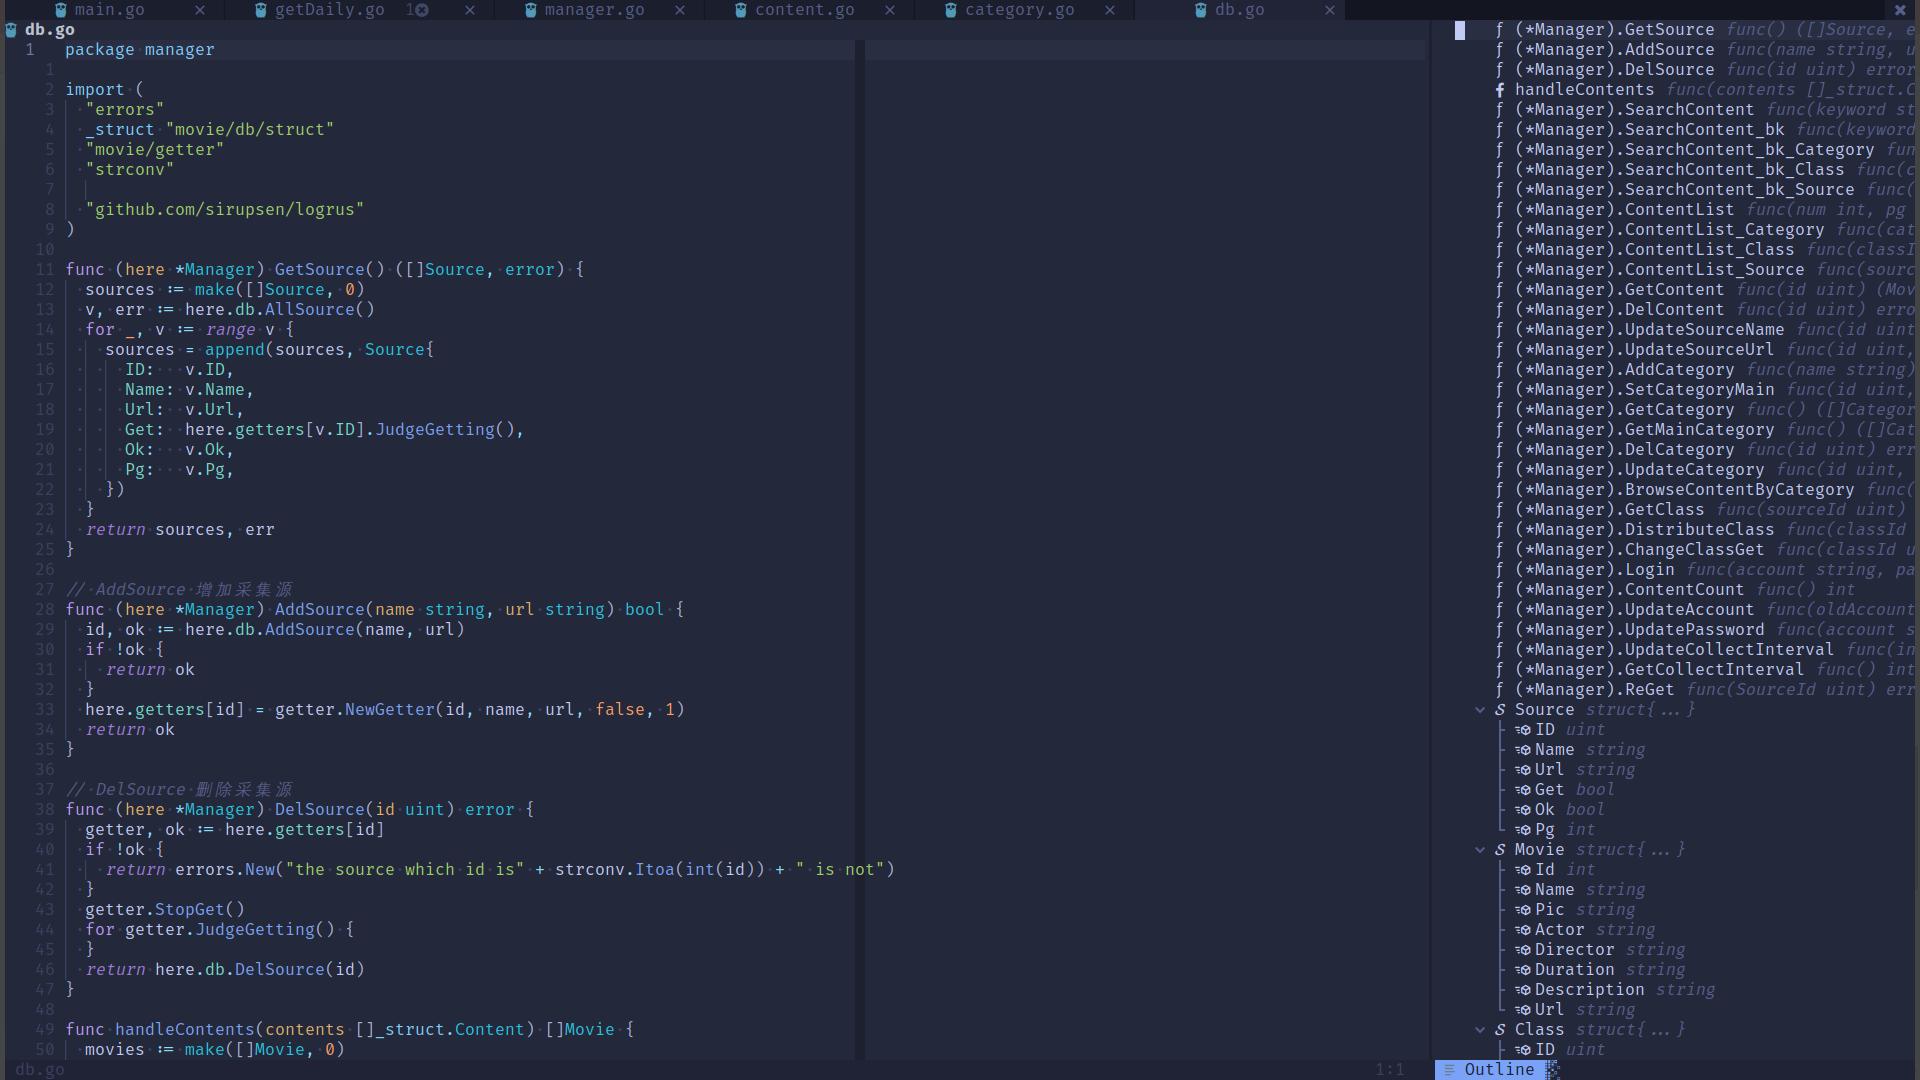The height and width of the screenshot is (1080, 1920).
Task: Open the Description string field entry
Action: tap(1589, 990)
